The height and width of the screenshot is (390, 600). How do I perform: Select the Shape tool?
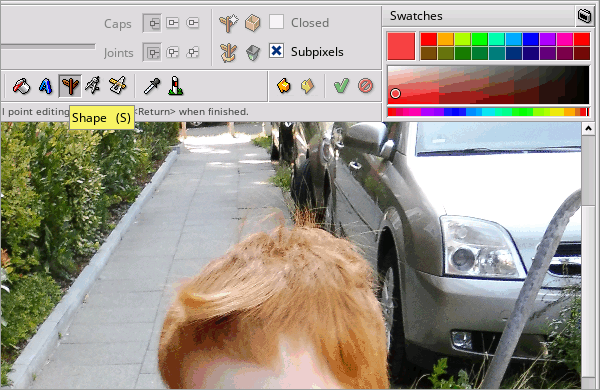pos(70,86)
